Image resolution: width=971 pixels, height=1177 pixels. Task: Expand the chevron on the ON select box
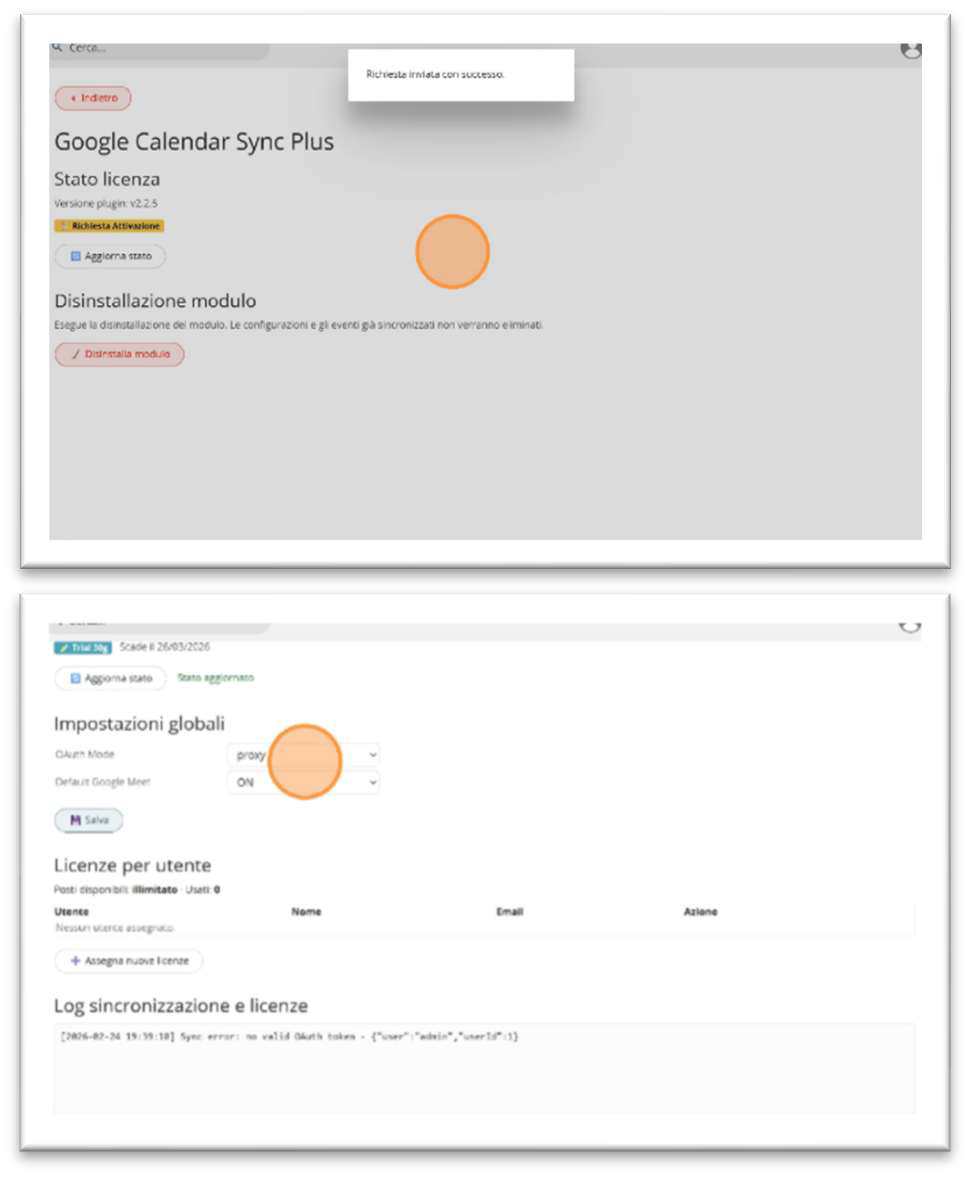(x=372, y=782)
